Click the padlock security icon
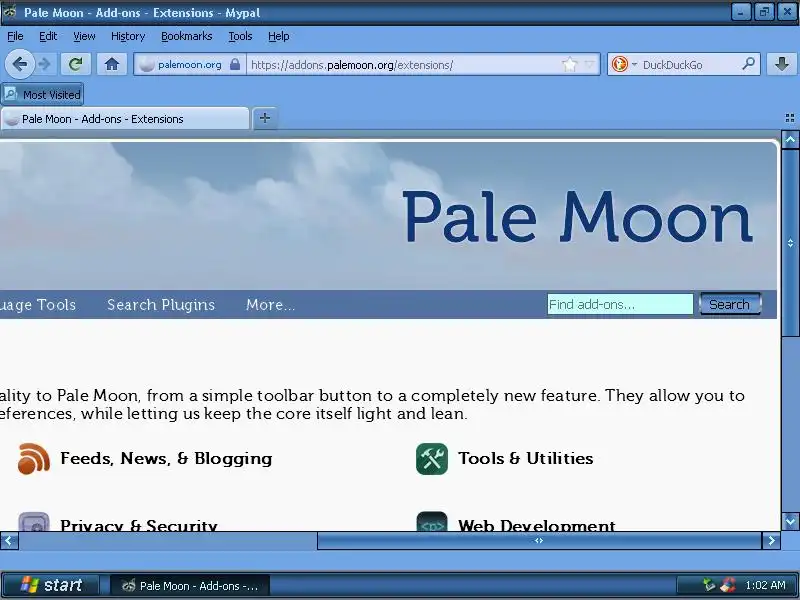The image size is (800, 600). point(235,64)
